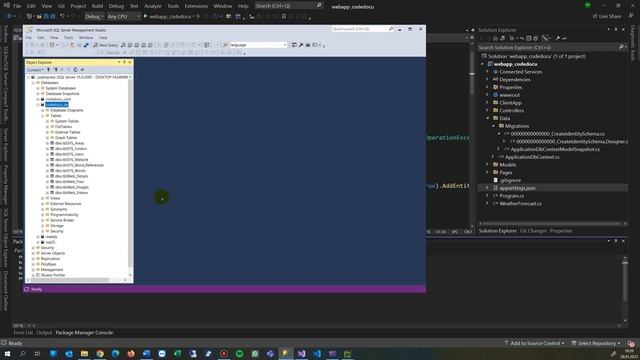
Task: Click Refresh icon in Object Explorer toolbar
Action: click(75, 70)
